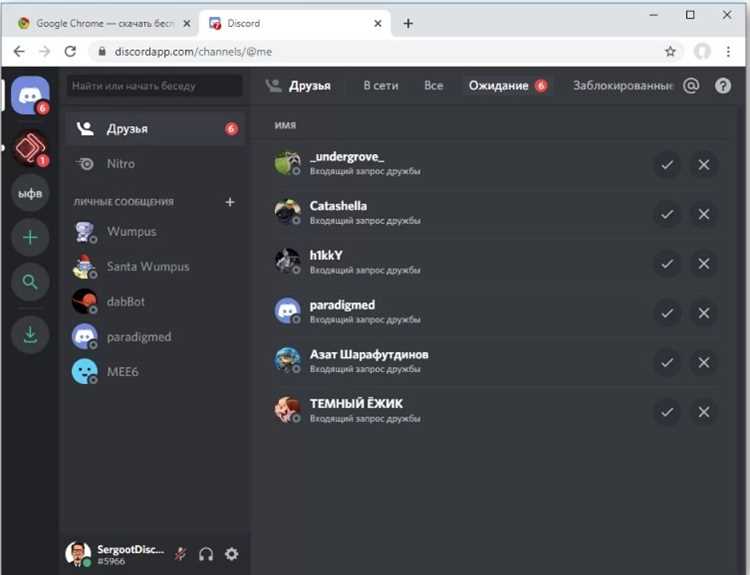750x575 pixels.
Task: Reload the page in Chrome
Action: coord(70,52)
